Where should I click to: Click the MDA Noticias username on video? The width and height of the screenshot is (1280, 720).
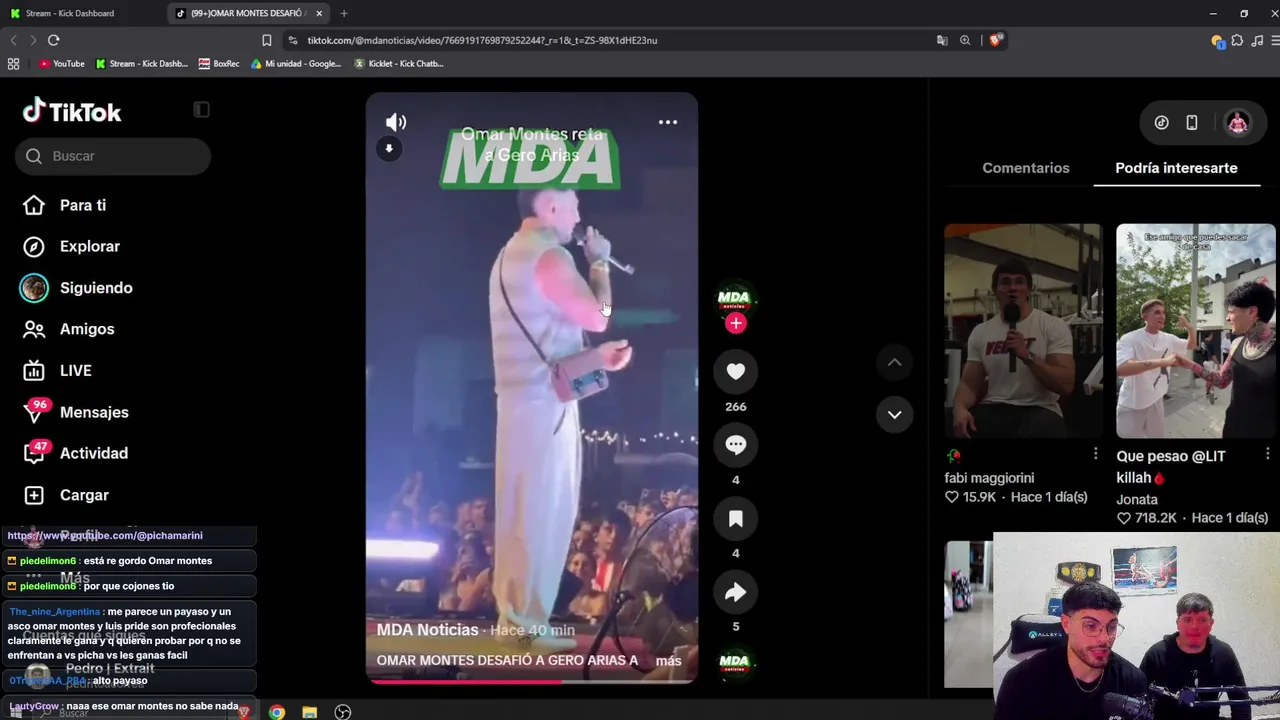click(x=427, y=630)
